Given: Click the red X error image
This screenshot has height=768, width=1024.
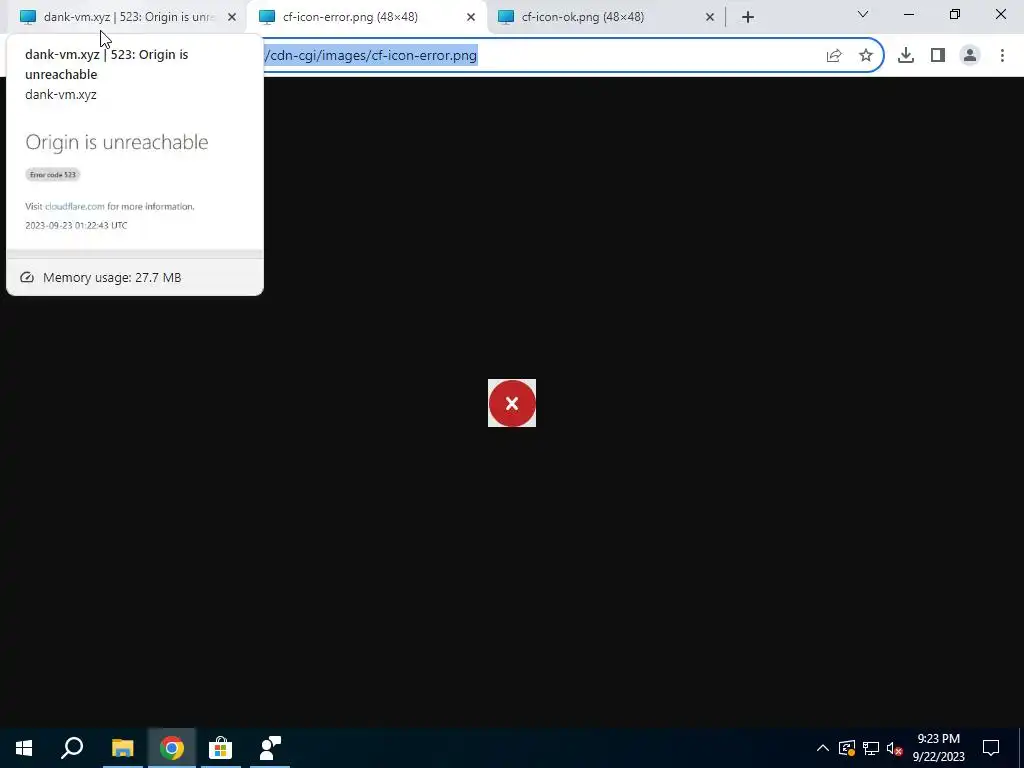Looking at the screenshot, I should [512, 403].
